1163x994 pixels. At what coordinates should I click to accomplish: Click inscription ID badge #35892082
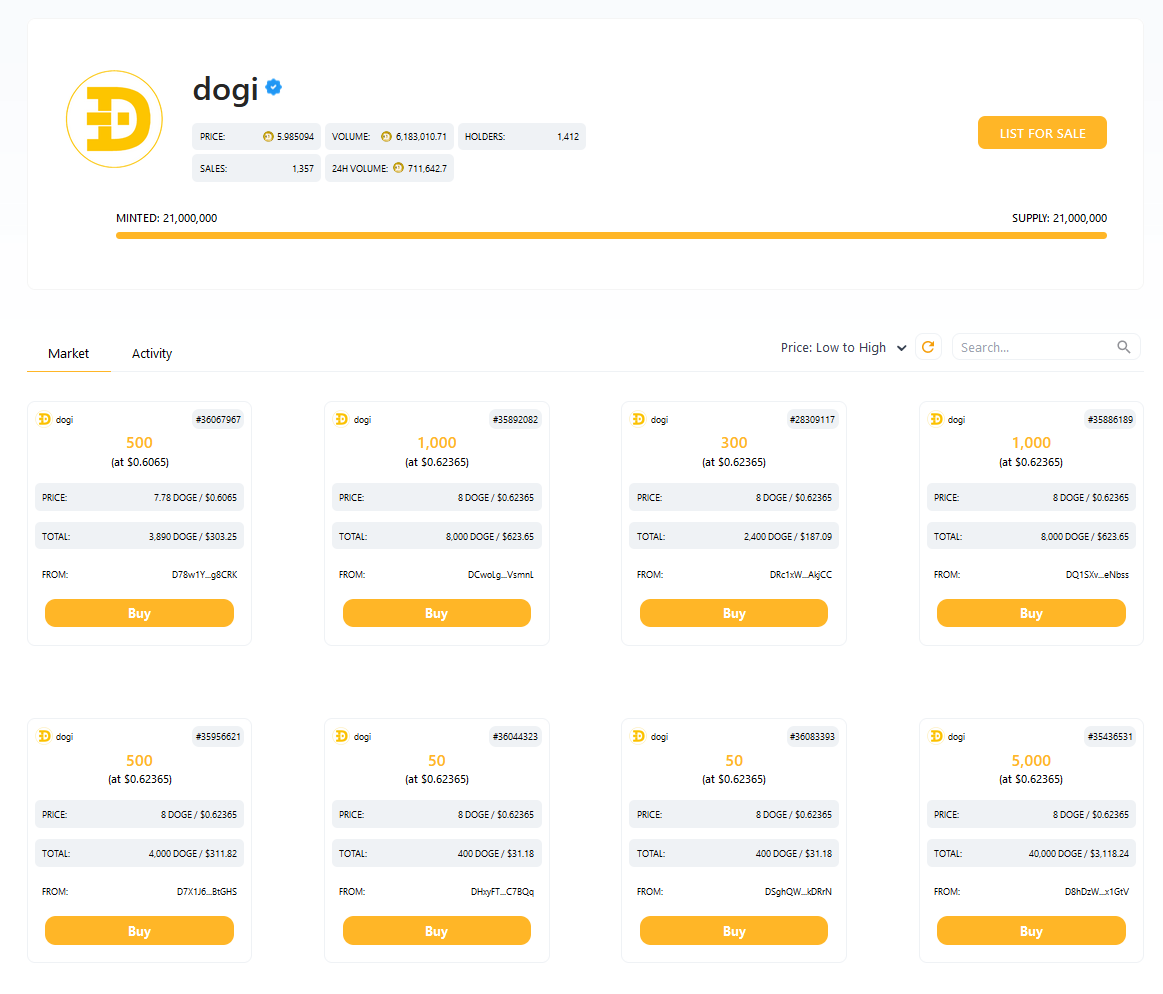(516, 420)
